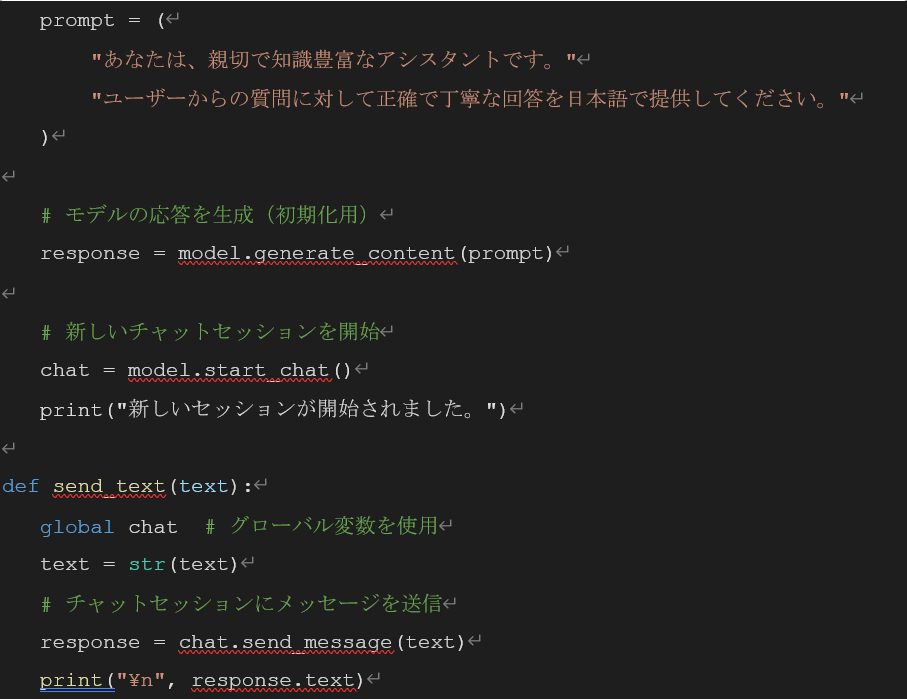The width and height of the screenshot is (907, 700).
Task: Click on "chat.send_message" text
Action: 285,642
